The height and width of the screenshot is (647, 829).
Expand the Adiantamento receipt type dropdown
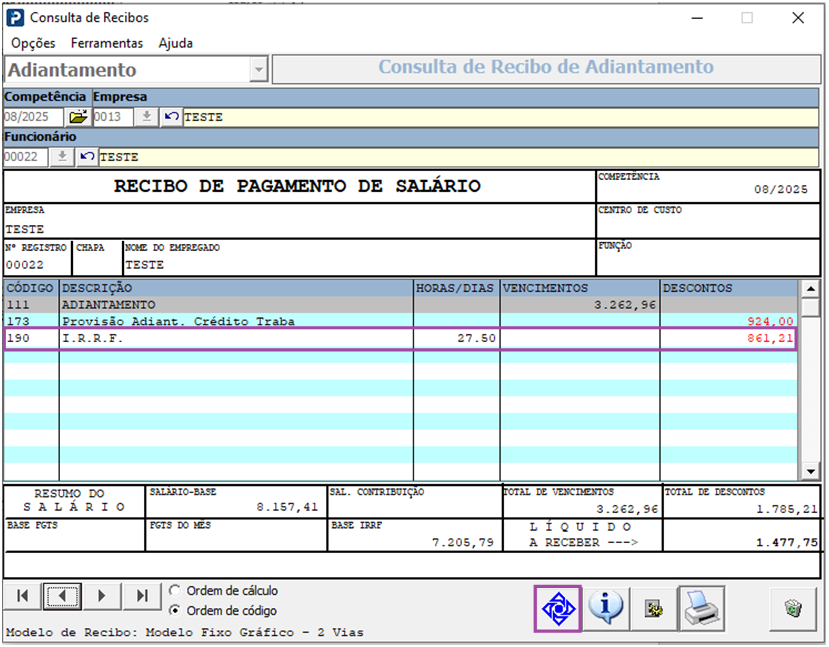point(259,70)
